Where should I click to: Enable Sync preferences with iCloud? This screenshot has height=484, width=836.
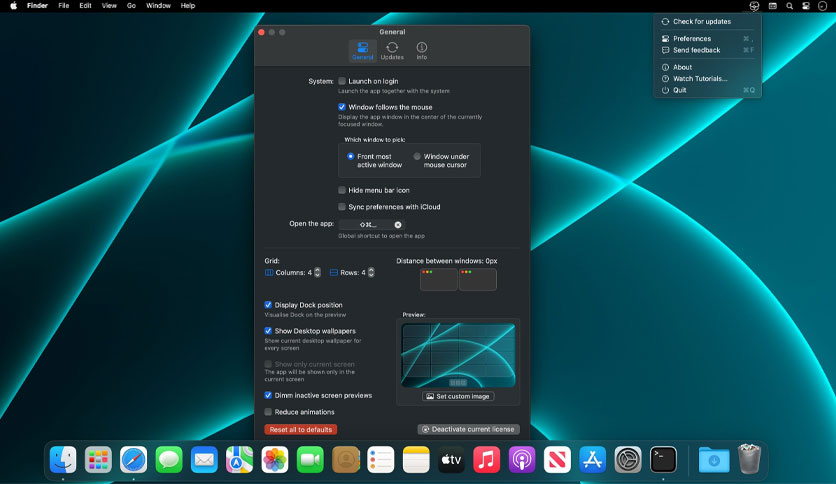(x=342, y=207)
